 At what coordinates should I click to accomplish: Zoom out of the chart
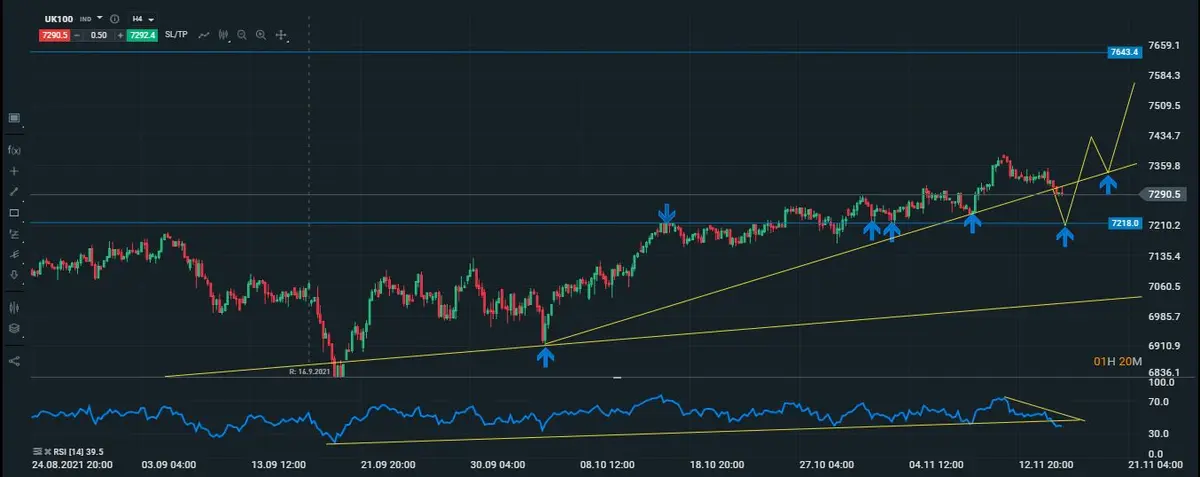[x=242, y=35]
